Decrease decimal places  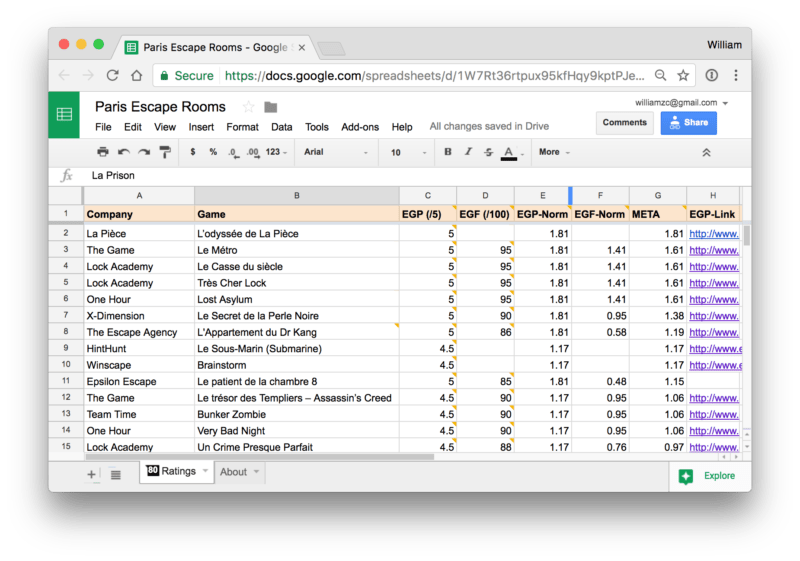[x=233, y=152]
